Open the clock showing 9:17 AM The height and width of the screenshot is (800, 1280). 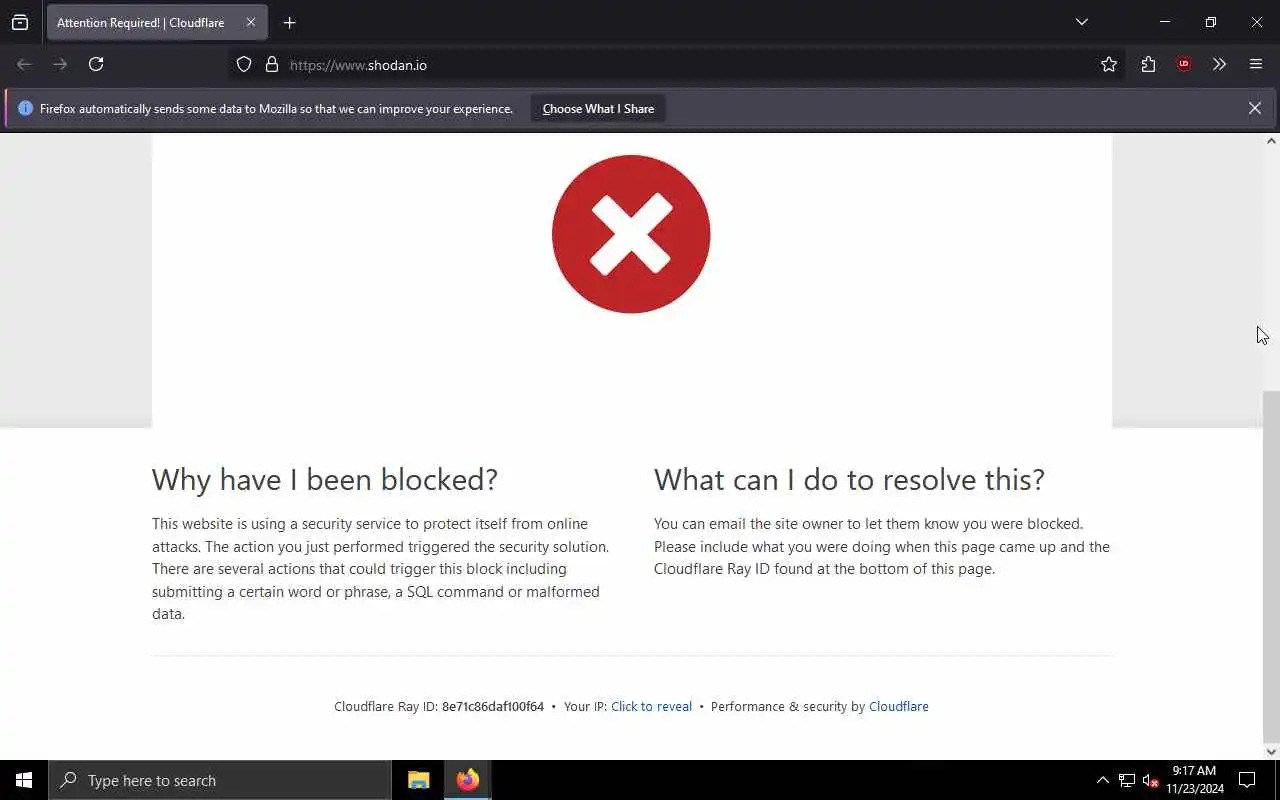1194,780
